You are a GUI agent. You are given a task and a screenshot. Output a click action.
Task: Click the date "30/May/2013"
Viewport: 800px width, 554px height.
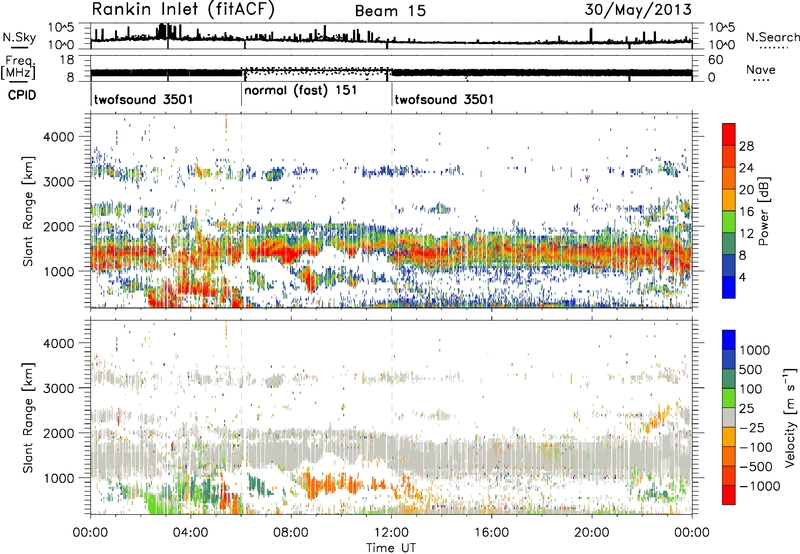pyautogui.click(x=638, y=9)
